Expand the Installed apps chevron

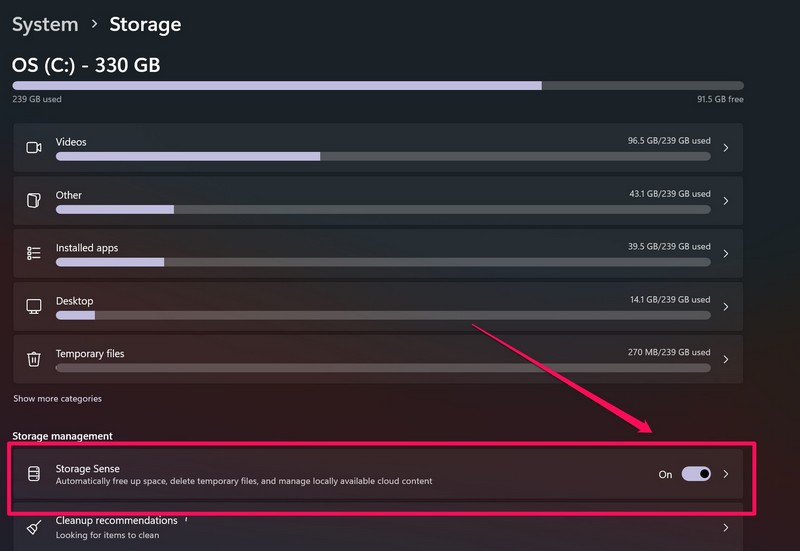pos(725,254)
